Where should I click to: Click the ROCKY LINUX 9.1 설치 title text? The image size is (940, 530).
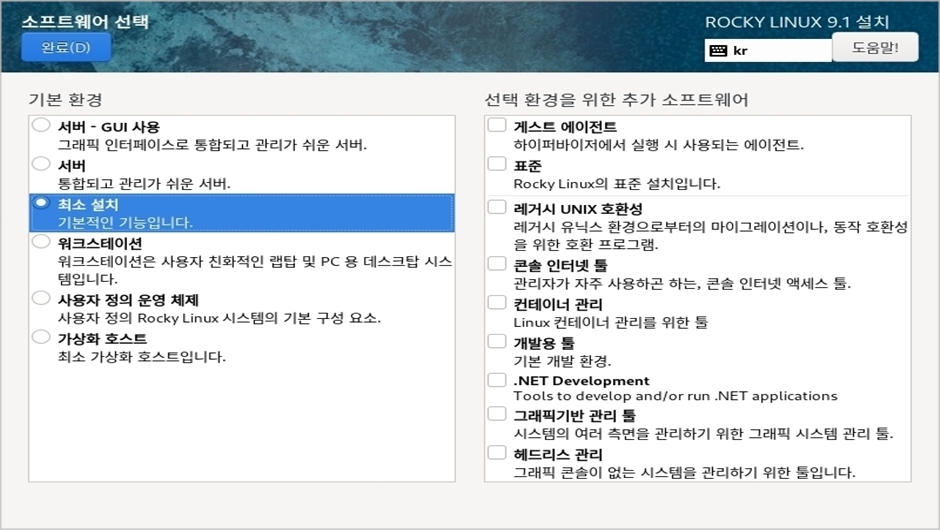click(797, 22)
